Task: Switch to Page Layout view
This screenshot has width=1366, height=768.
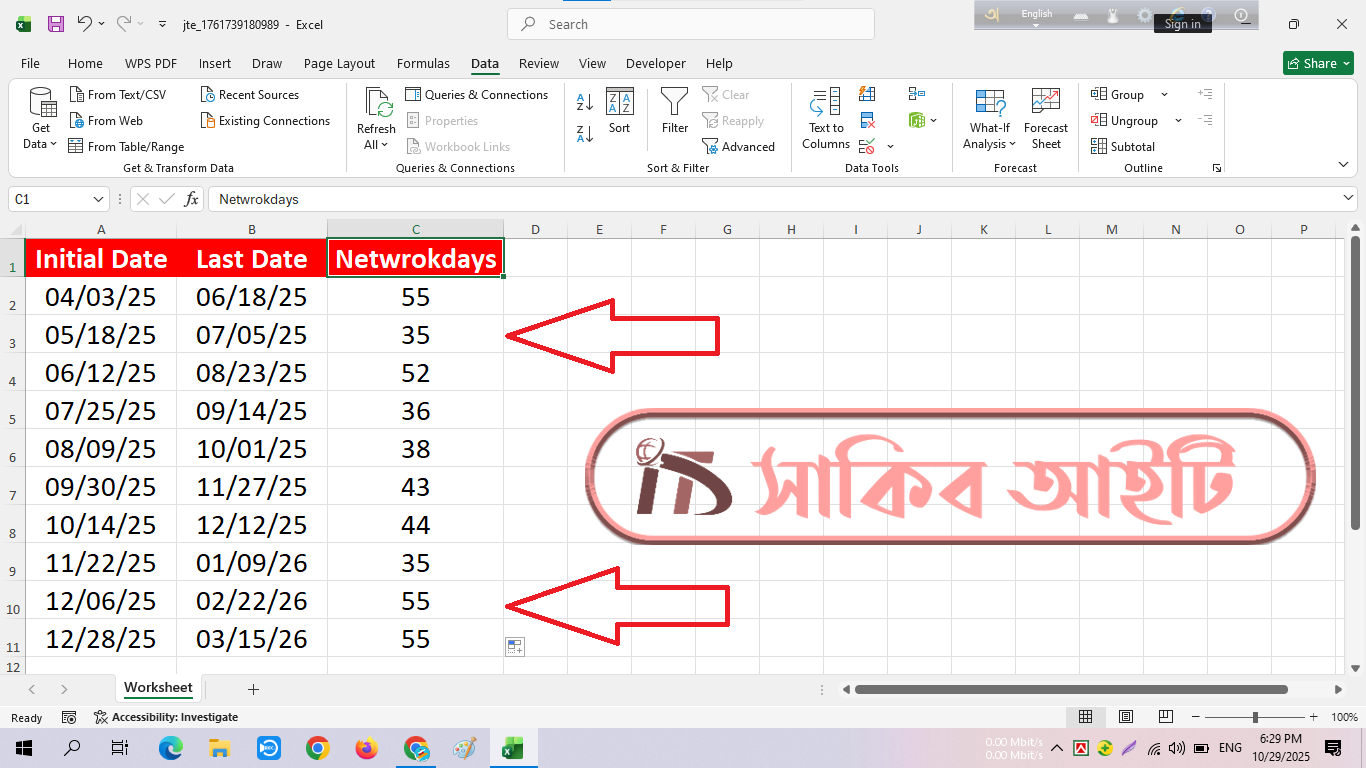Action: pyautogui.click(x=1125, y=717)
